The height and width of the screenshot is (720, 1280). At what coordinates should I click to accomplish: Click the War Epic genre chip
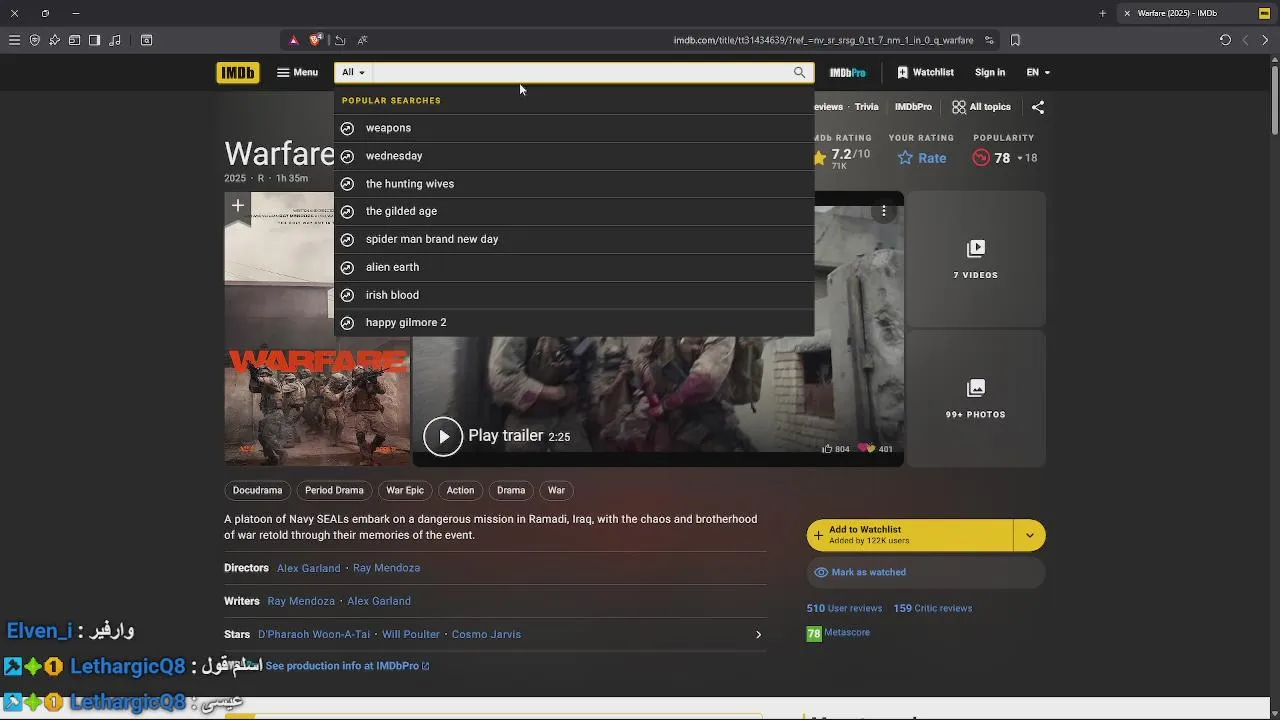[405, 490]
